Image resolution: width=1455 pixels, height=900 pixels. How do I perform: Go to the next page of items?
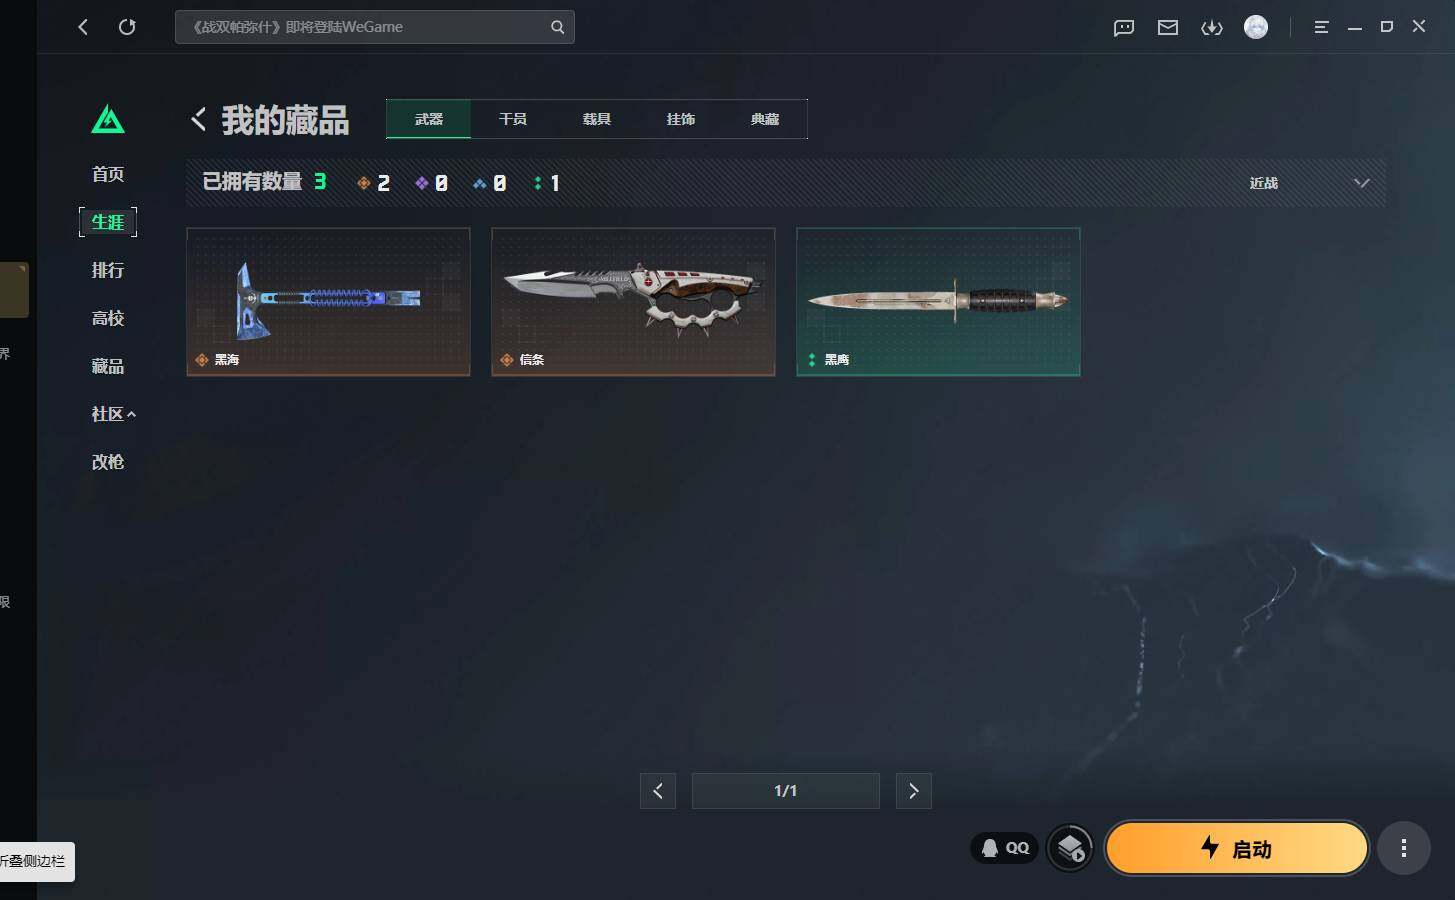[x=914, y=791]
